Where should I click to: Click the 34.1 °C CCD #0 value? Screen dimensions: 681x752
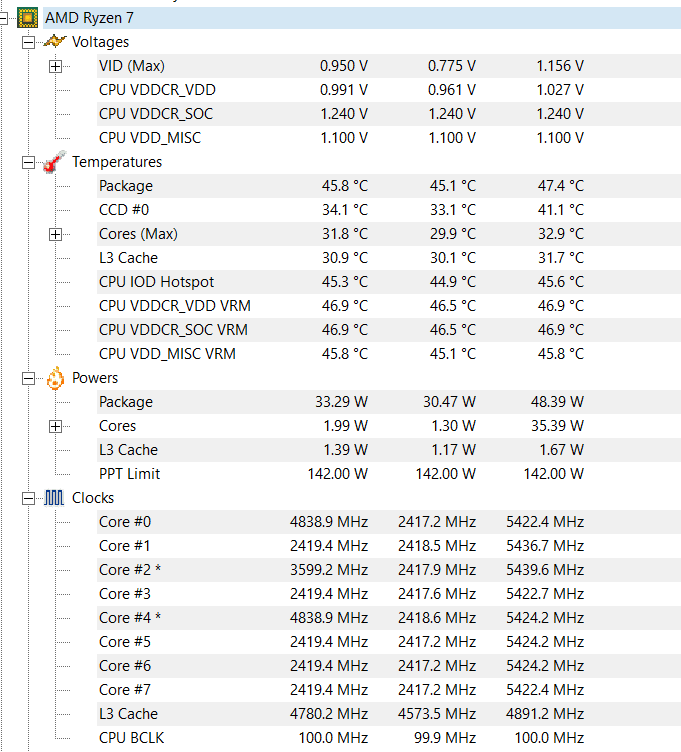click(345, 210)
